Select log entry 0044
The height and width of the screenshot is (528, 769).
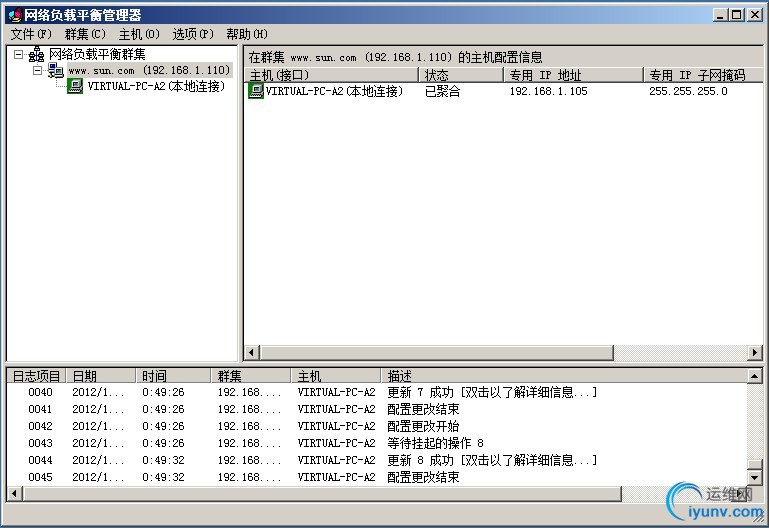(377, 460)
